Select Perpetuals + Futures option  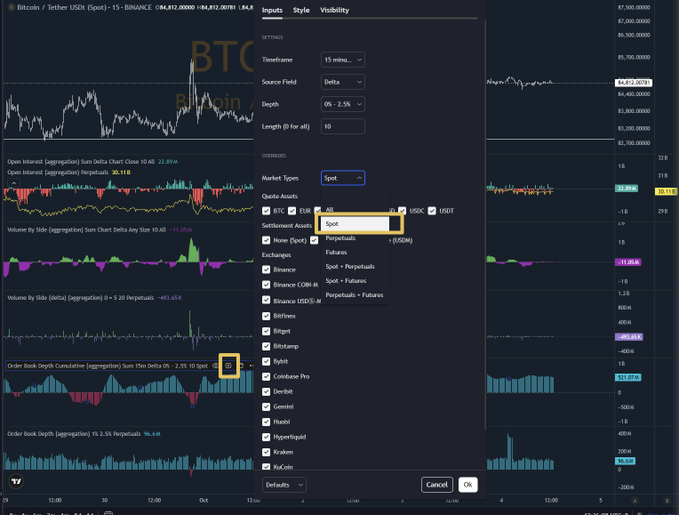pyautogui.click(x=355, y=295)
